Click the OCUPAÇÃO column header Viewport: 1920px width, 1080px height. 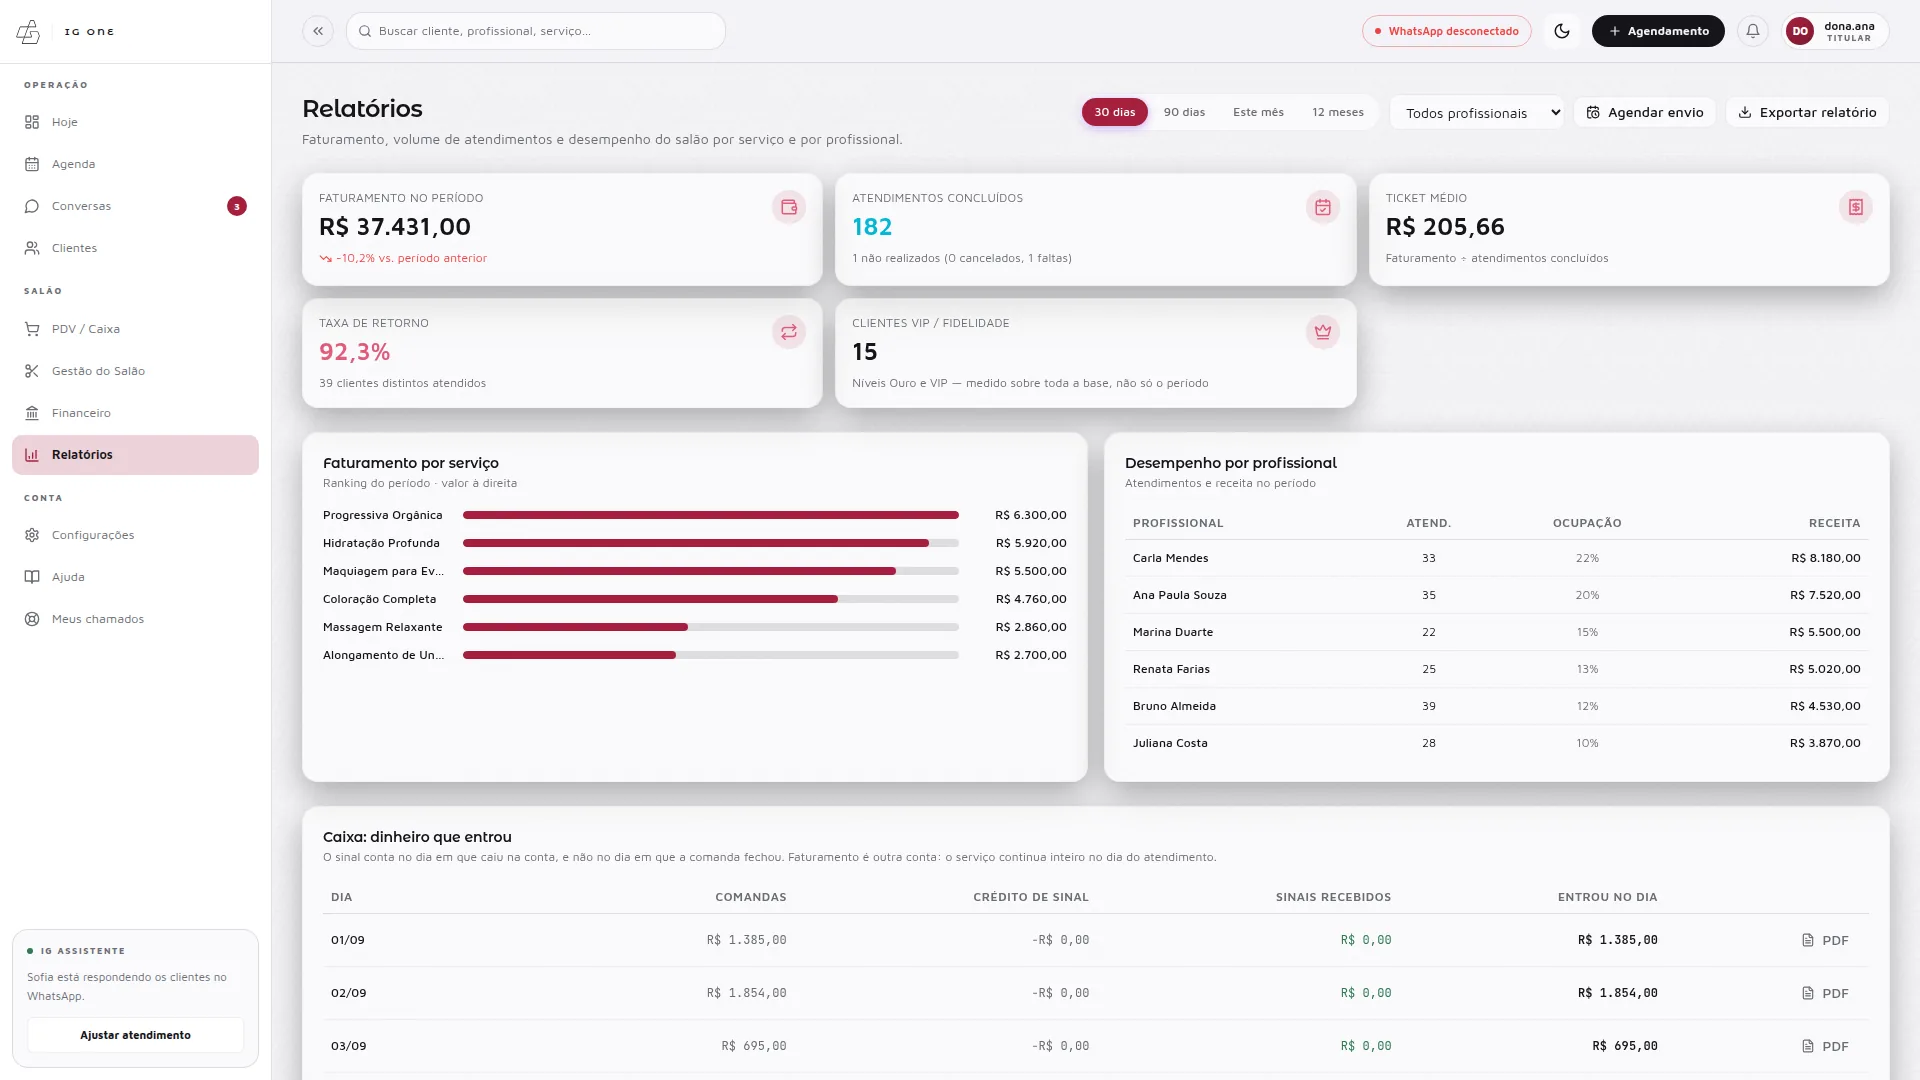pos(1587,523)
